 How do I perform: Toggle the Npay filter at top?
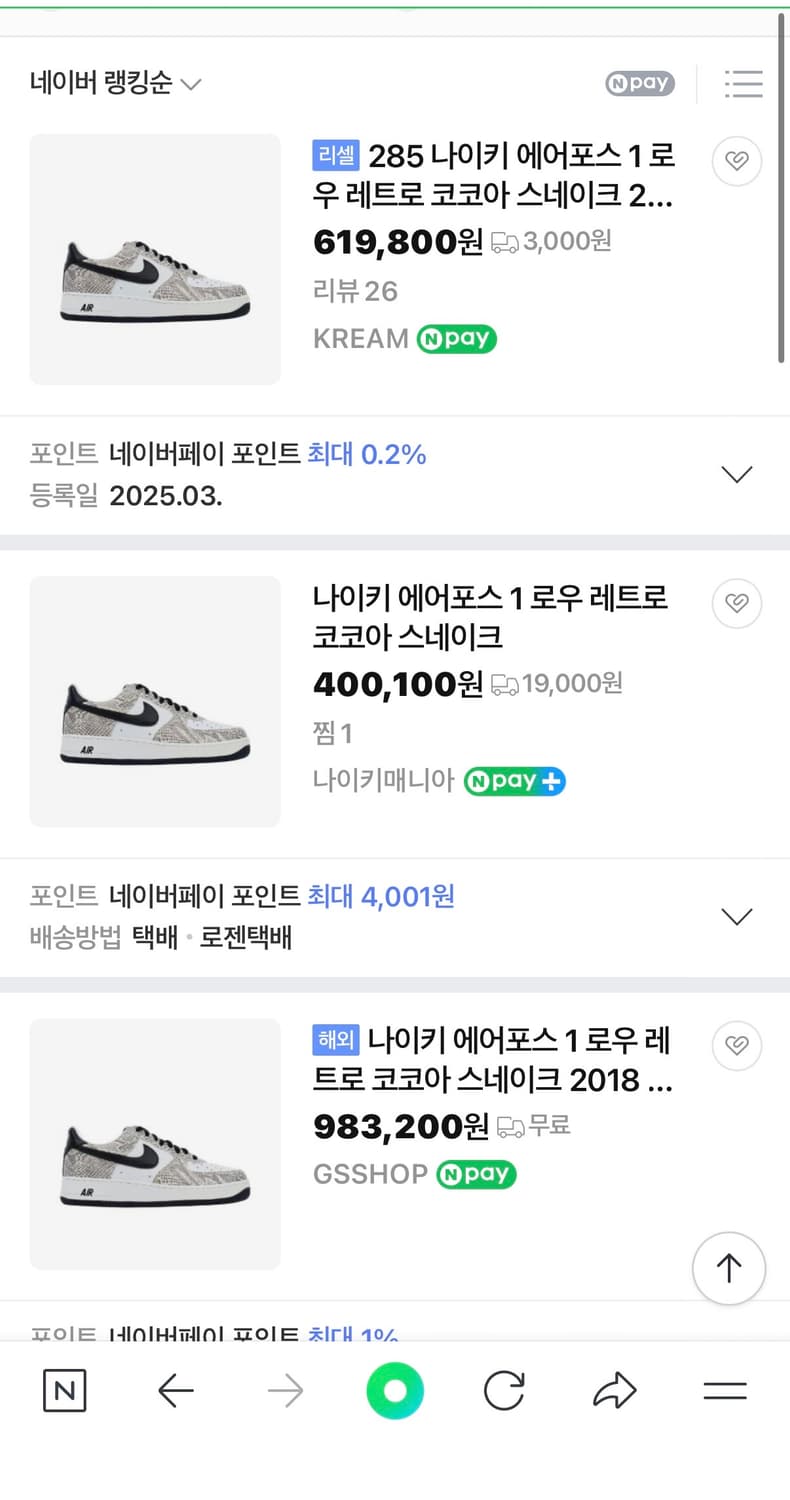[x=640, y=84]
